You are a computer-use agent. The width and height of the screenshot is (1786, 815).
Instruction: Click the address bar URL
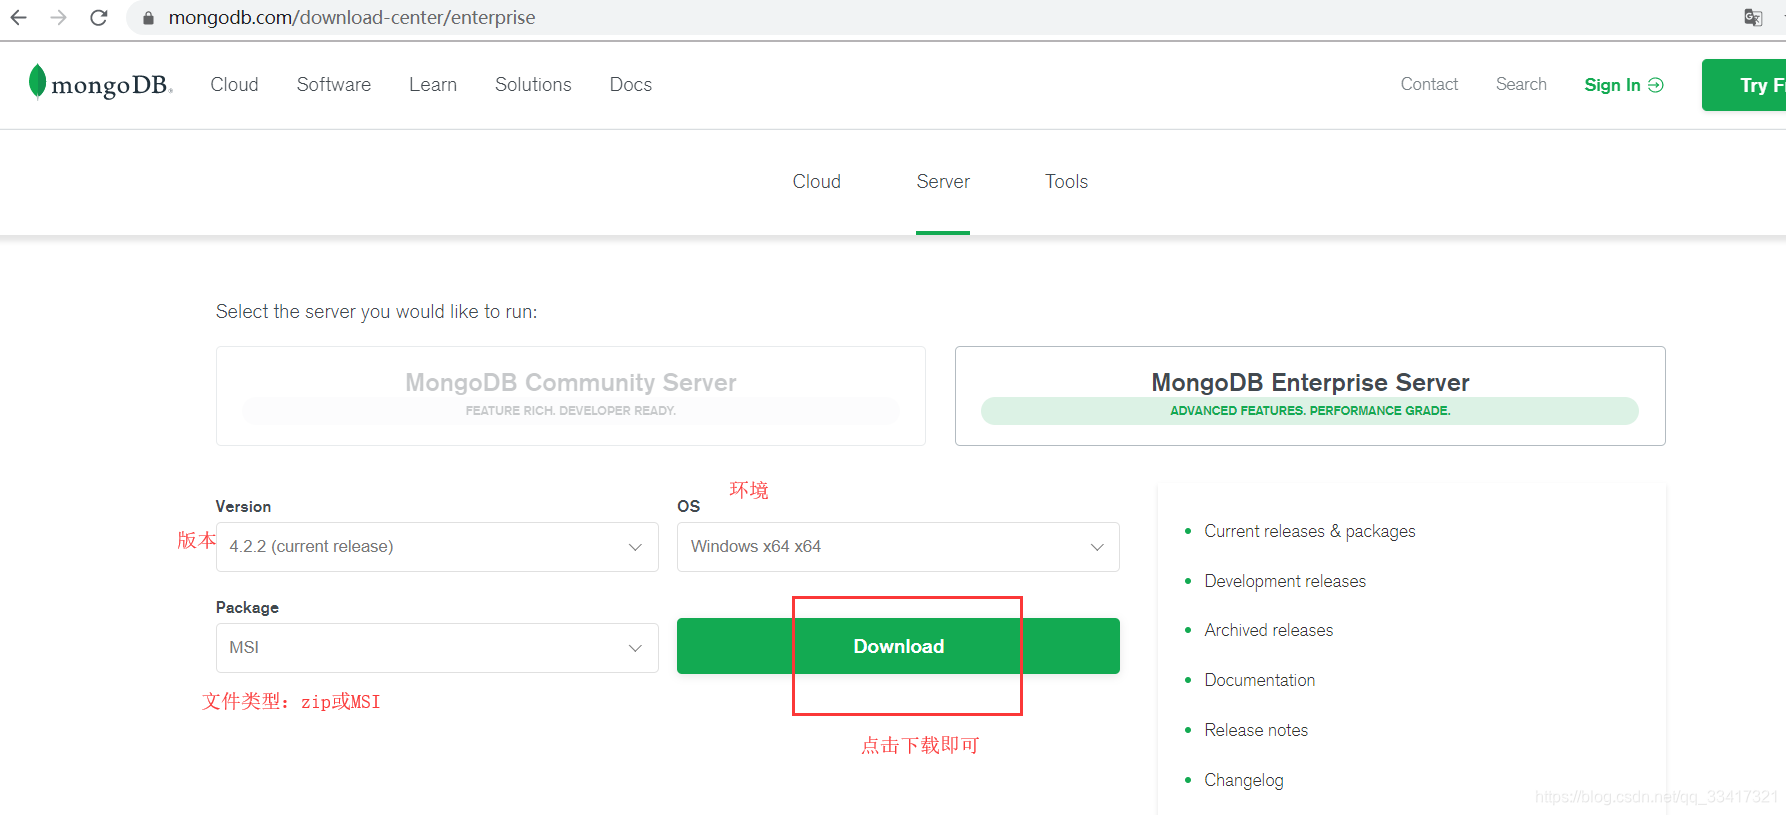(x=352, y=17)
